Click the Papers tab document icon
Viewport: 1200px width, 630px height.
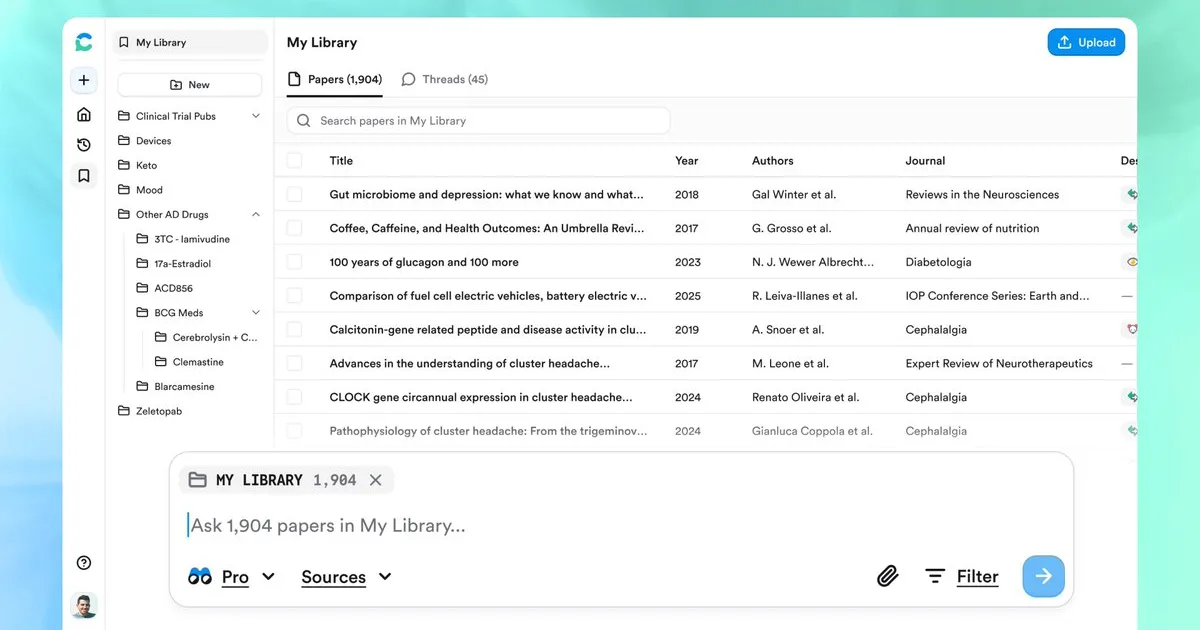tap(294, 79)
